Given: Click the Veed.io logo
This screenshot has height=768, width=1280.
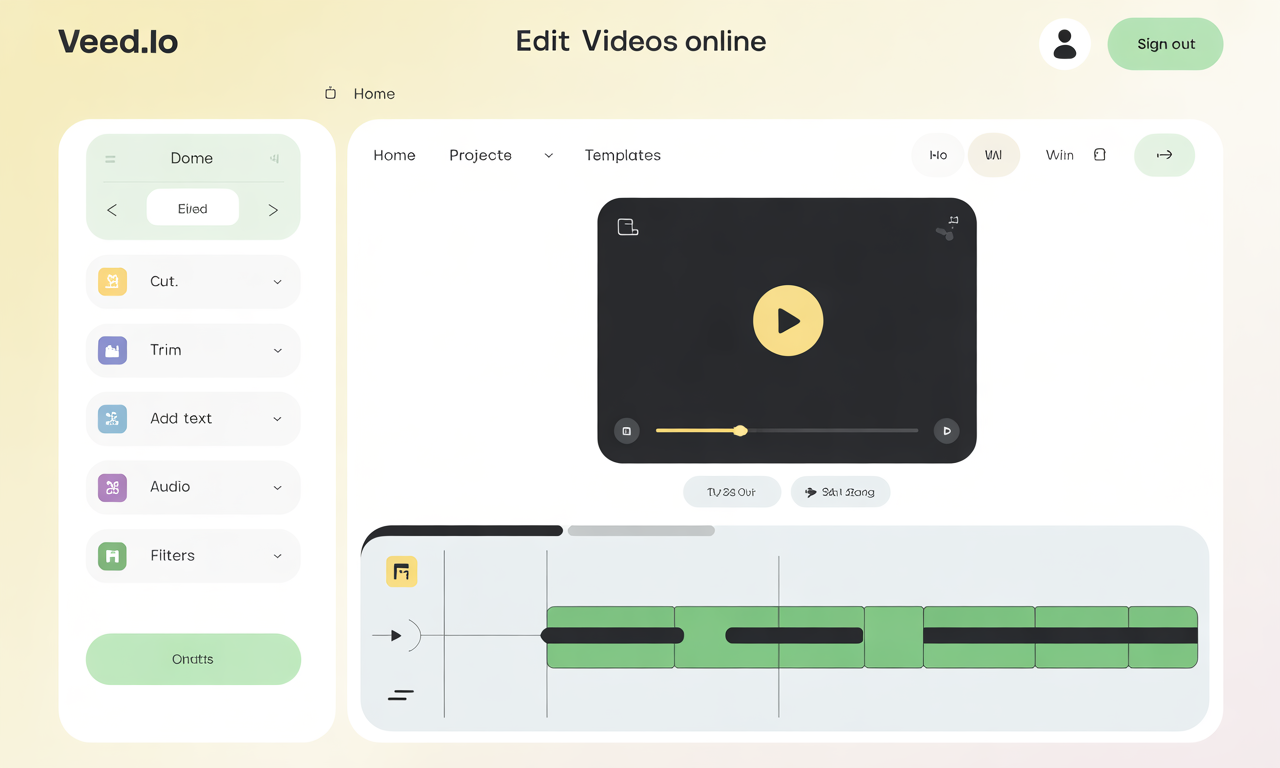Looking at the screenshot, I should [x=118, y=42].
